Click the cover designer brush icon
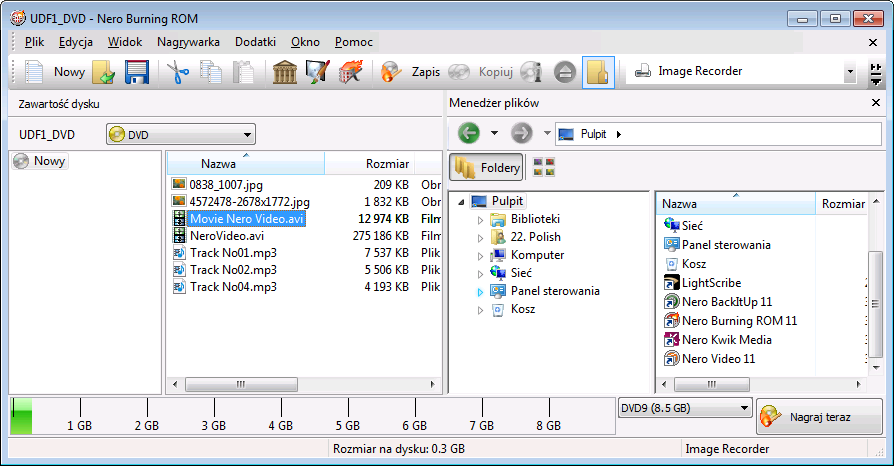This screenshot has width=894, height=466. (x=318, y=72)
